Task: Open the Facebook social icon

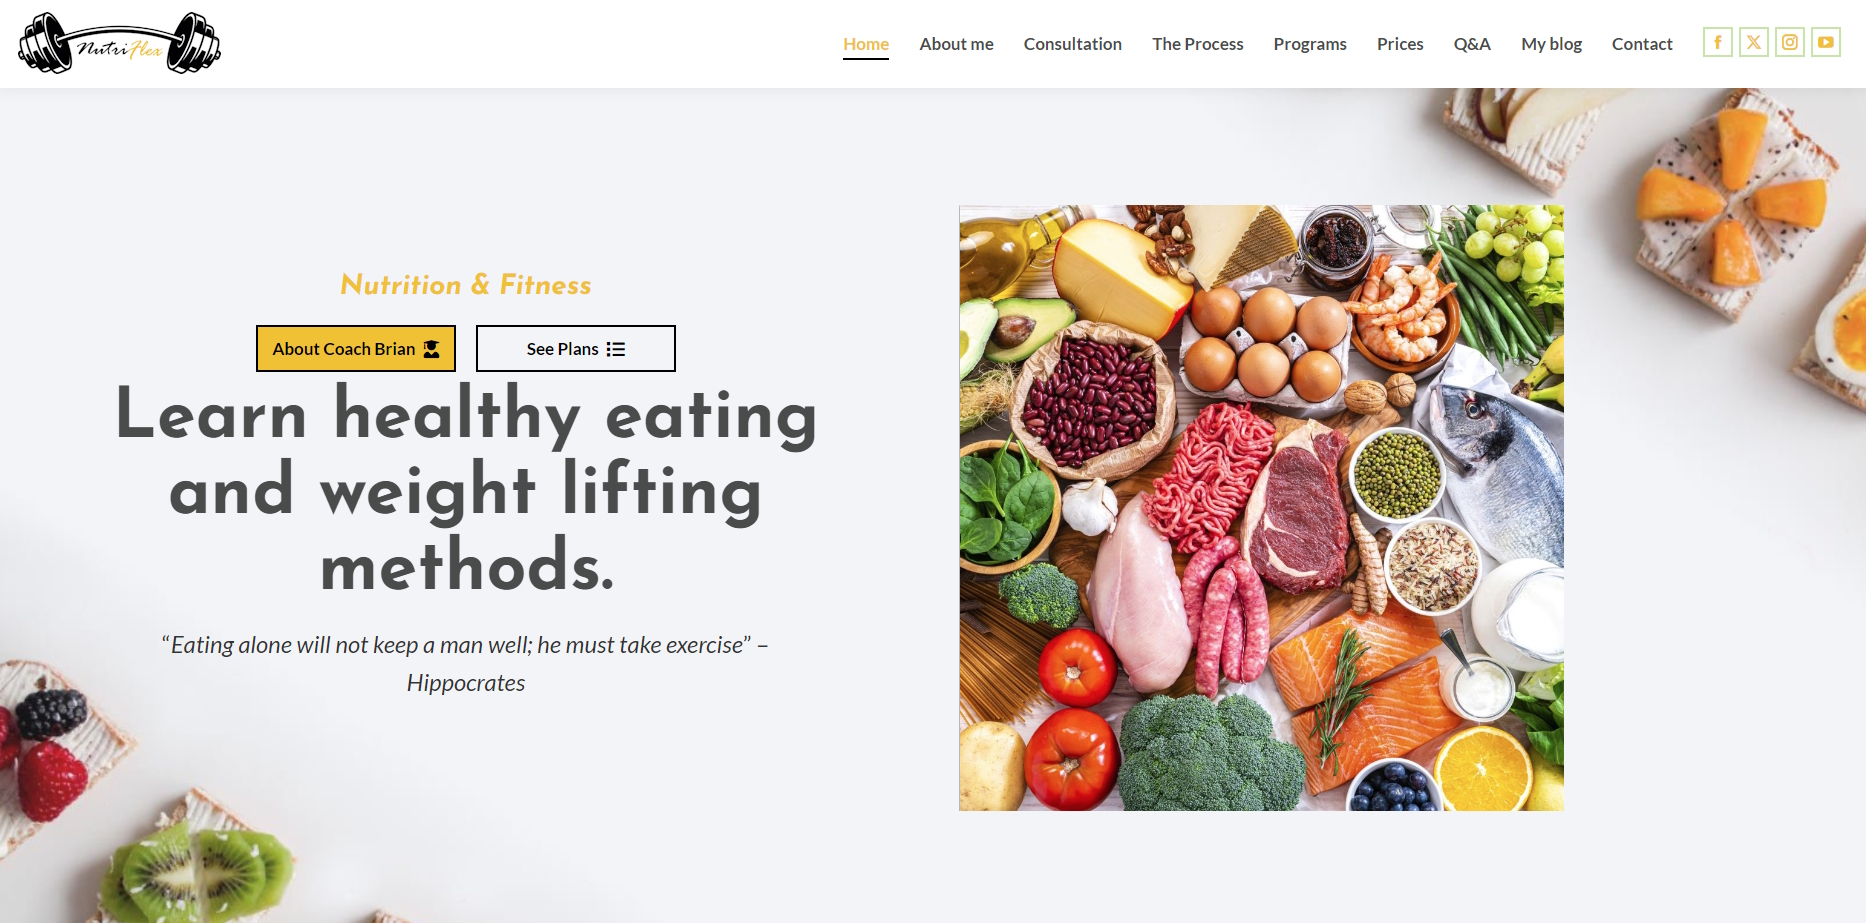Action: 1717,42
